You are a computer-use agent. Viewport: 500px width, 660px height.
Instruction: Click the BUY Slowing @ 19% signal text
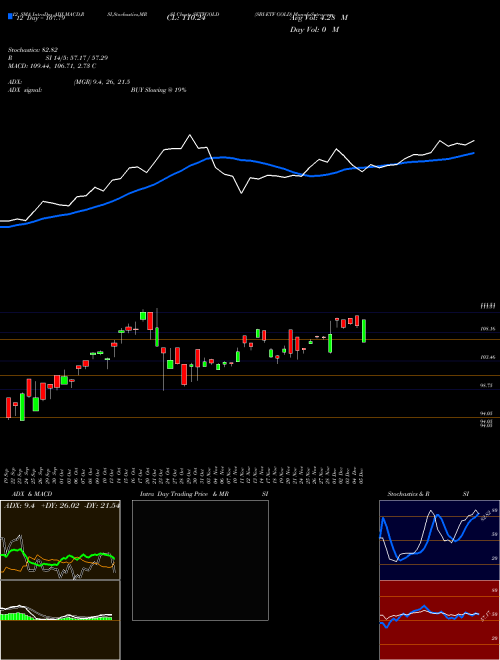(158, 90)
